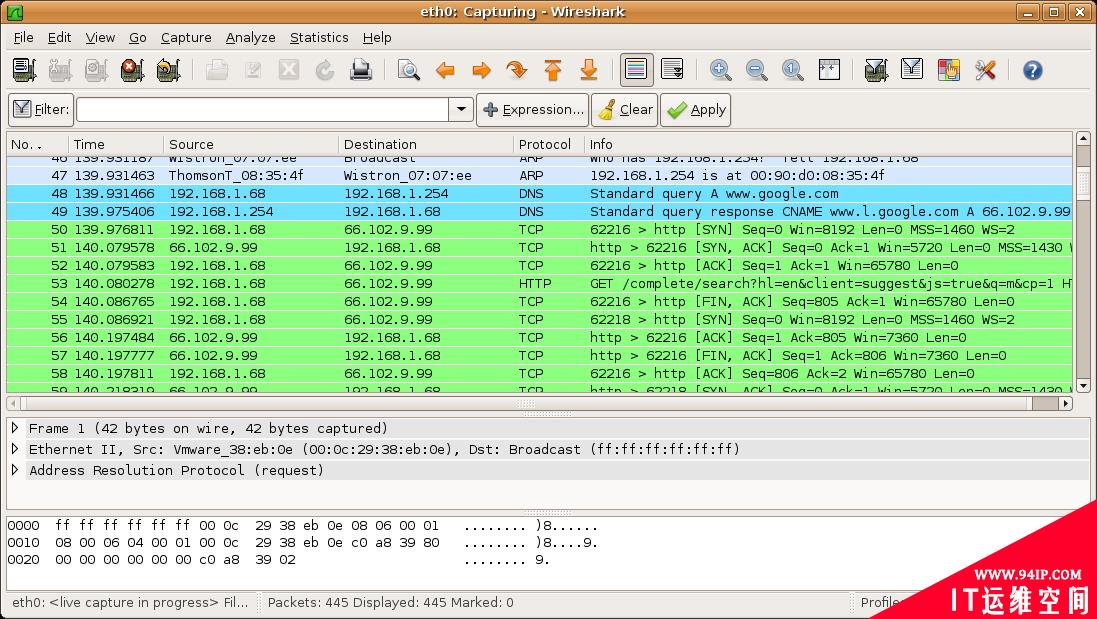Click the packet list scroll-down arrow
This screenshot has width=1097, height=619.
pos(1083,385)
